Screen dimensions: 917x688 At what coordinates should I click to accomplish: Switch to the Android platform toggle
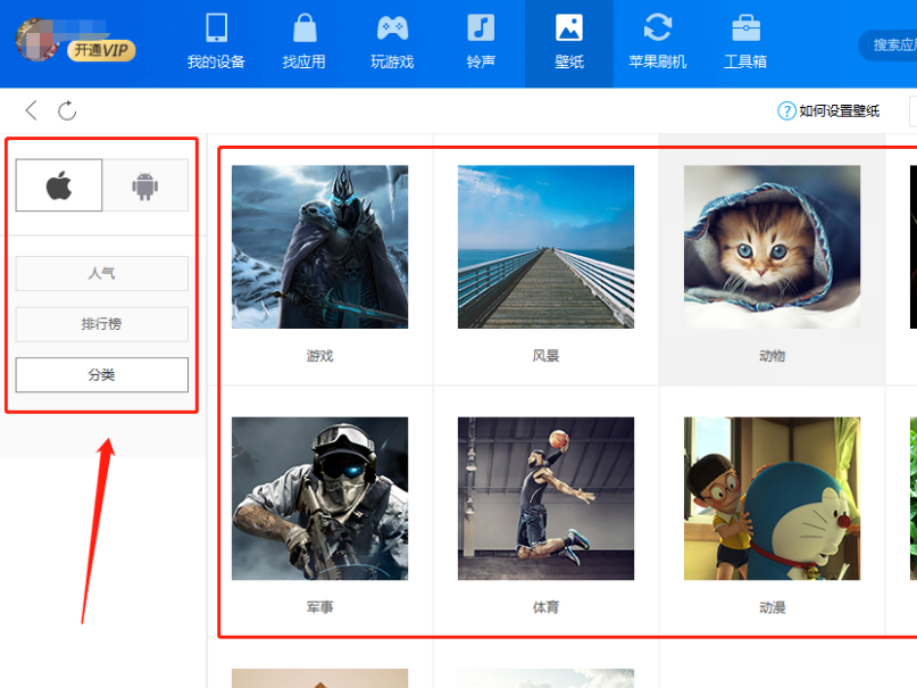click(145, 185)
